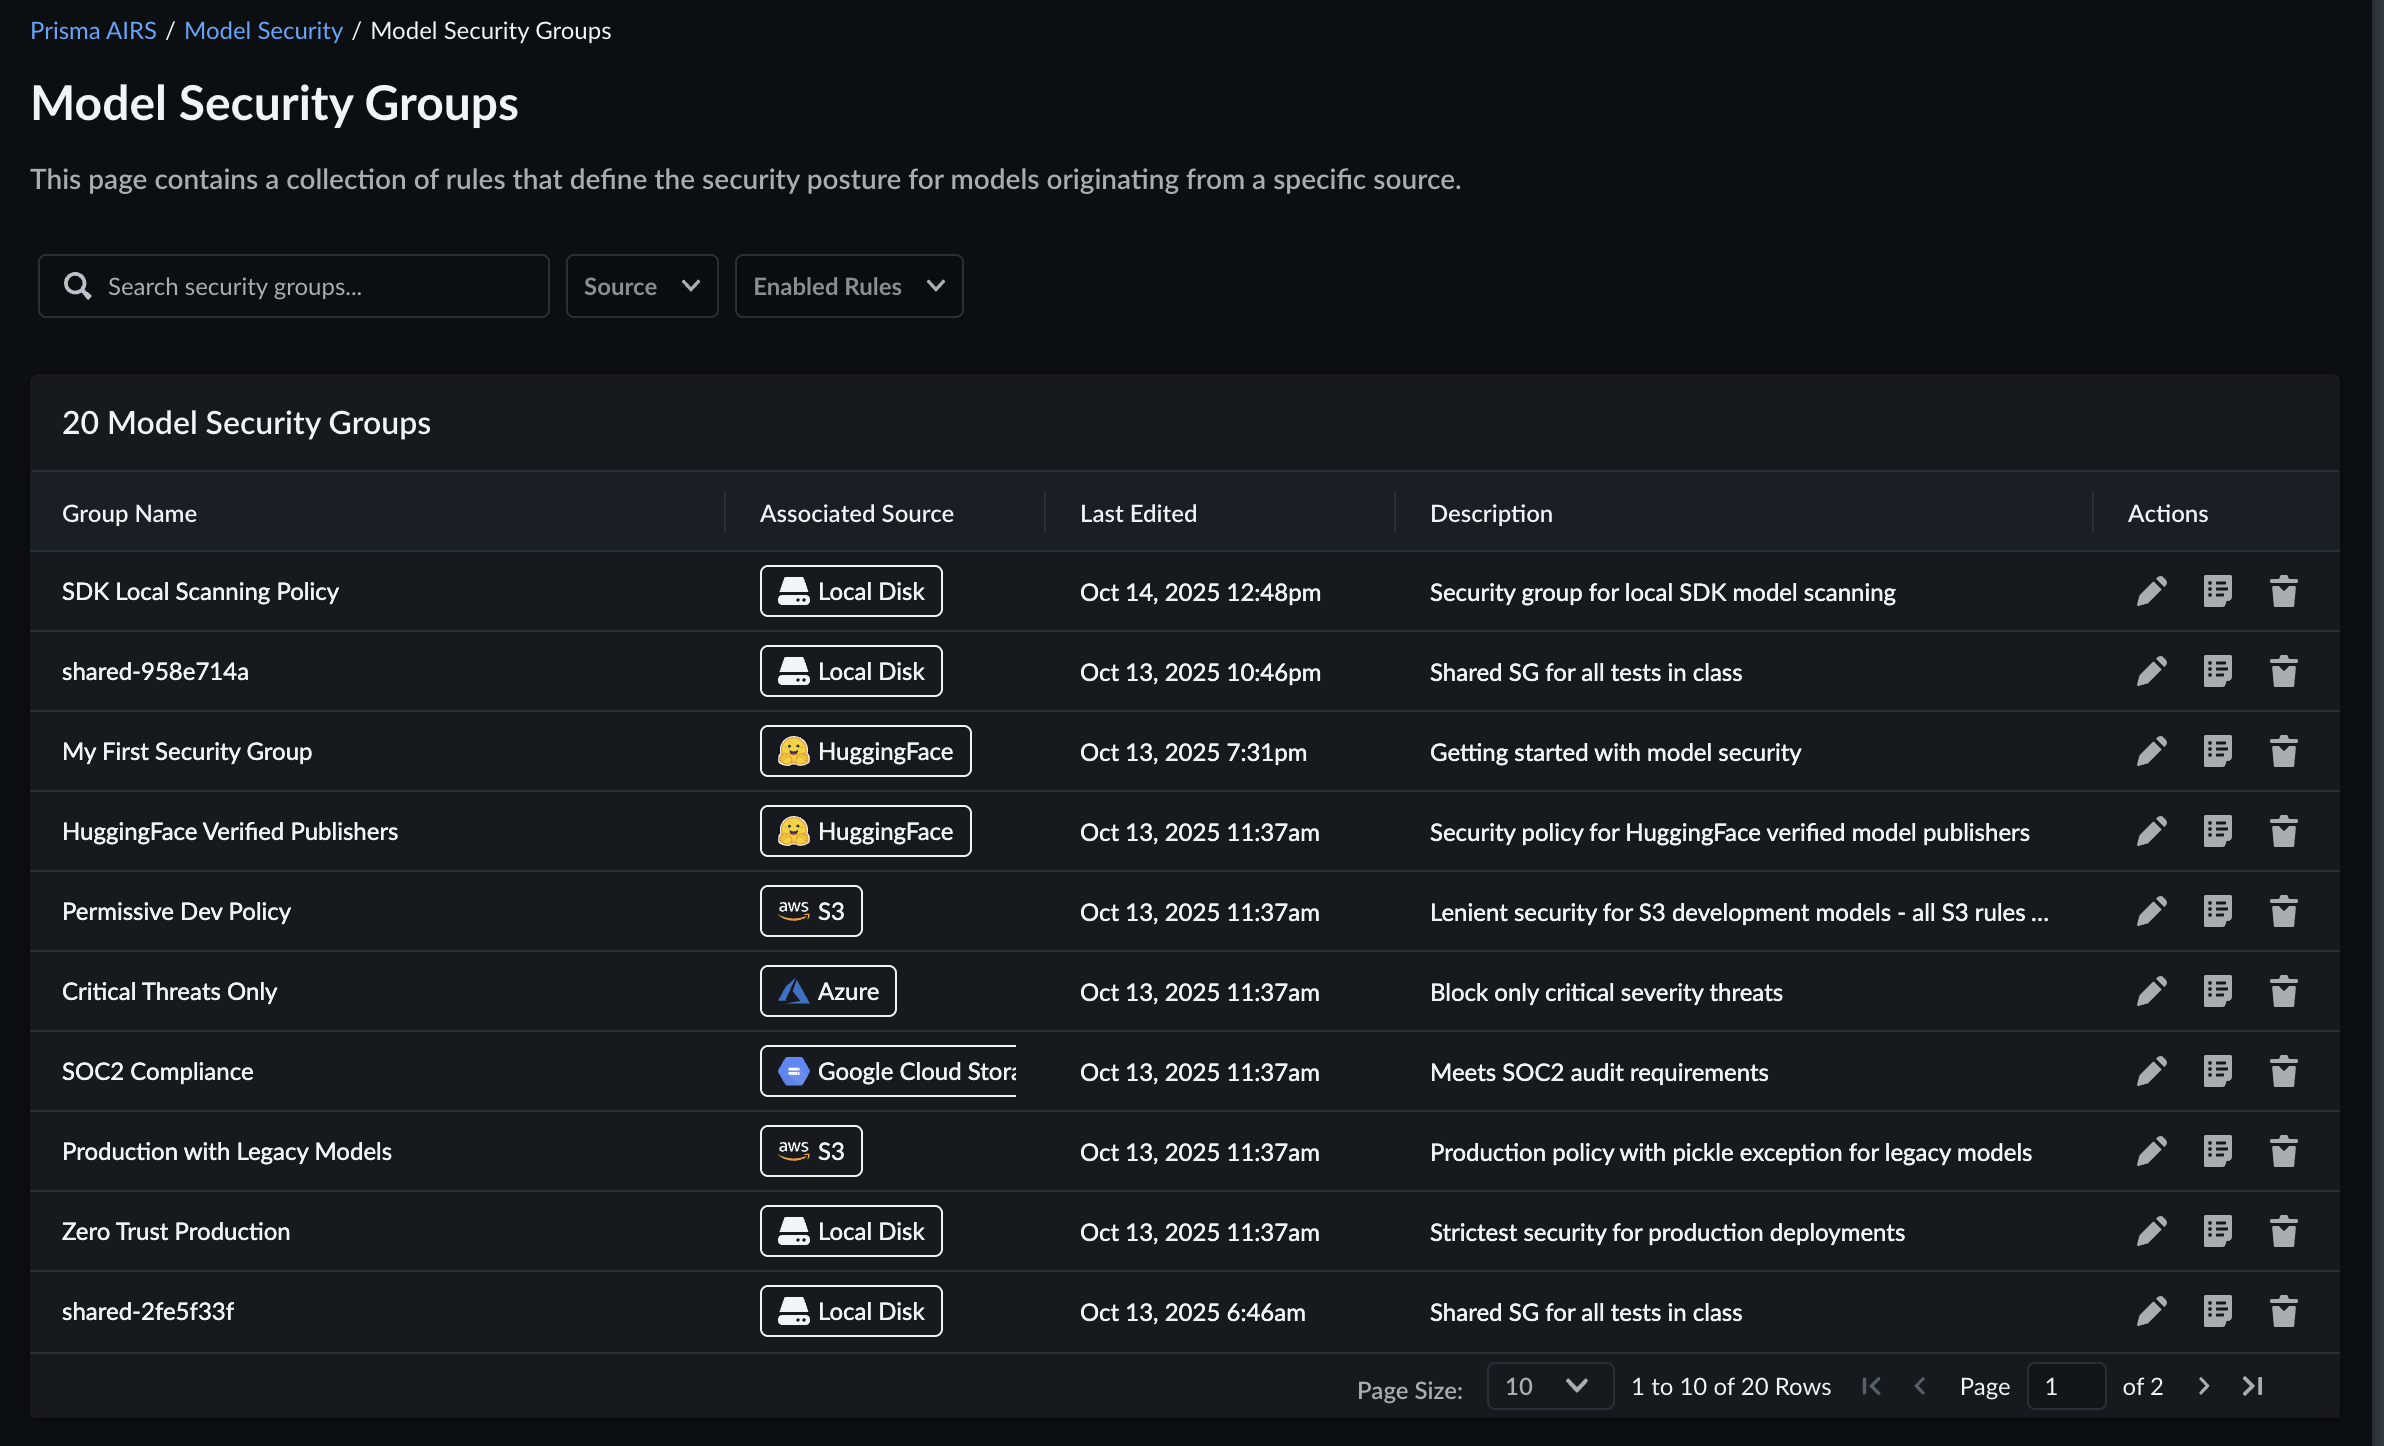This screenshot has height=1446, width=2384.
Task: Navigate to Prisma AIRS breadcrumb link
Action: pyautogui.click(x=93, y=30)
